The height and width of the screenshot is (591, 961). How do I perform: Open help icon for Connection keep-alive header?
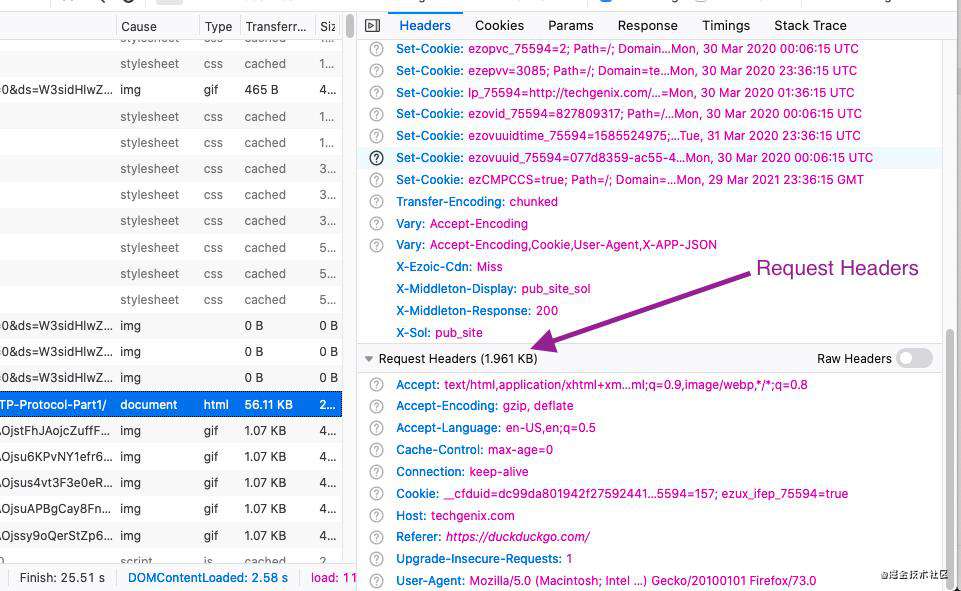tap(376, 472)
